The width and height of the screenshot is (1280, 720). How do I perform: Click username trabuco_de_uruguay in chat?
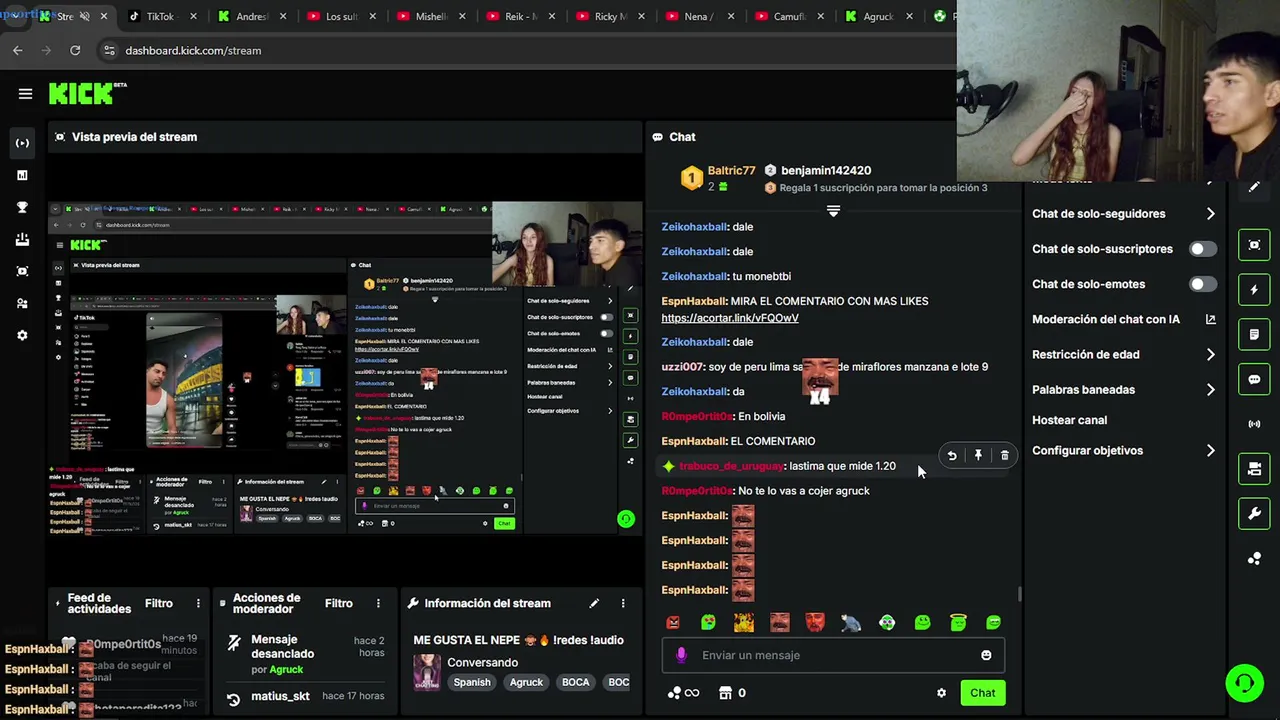point(731,466)
